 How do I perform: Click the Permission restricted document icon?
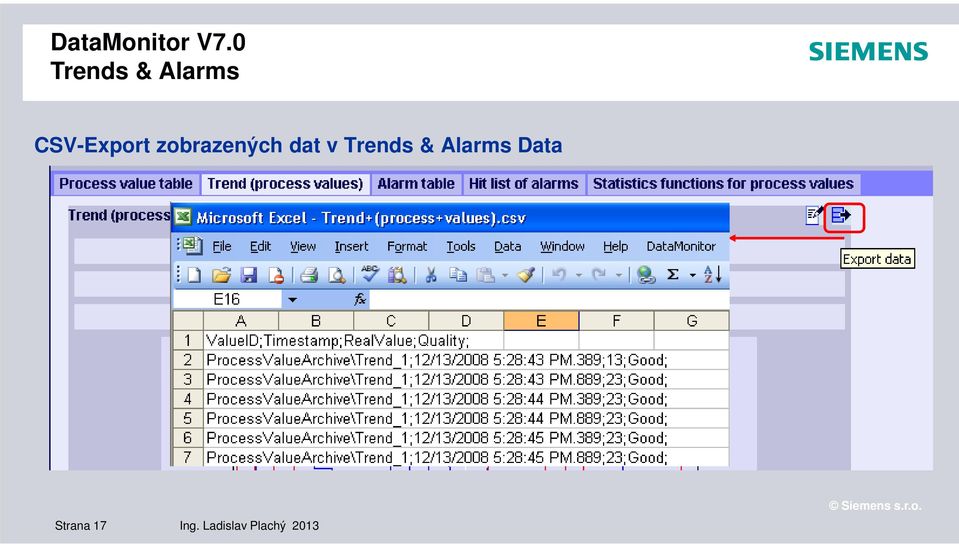[x=275, y=275]
